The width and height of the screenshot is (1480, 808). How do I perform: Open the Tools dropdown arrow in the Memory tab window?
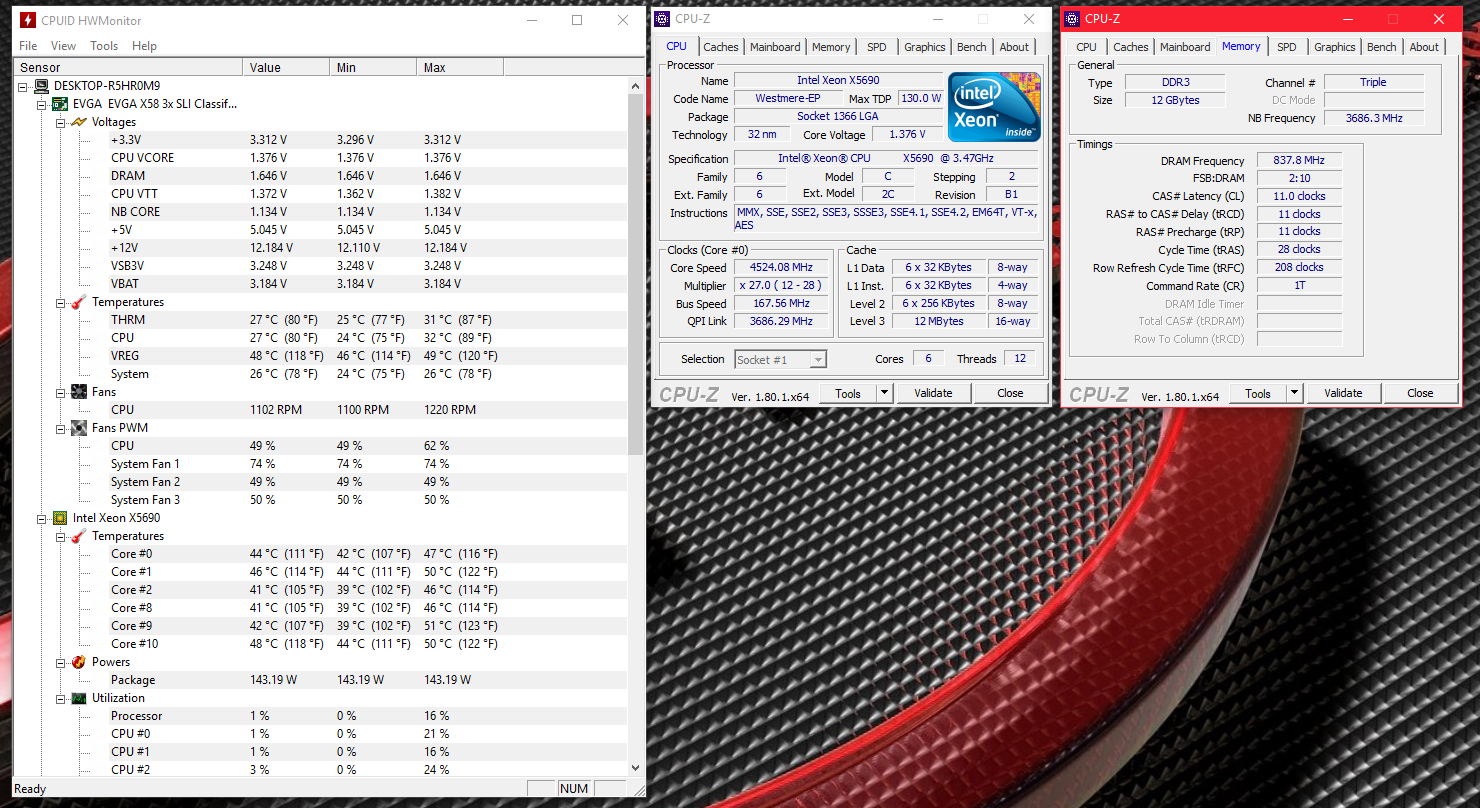tap(1294, 393)
